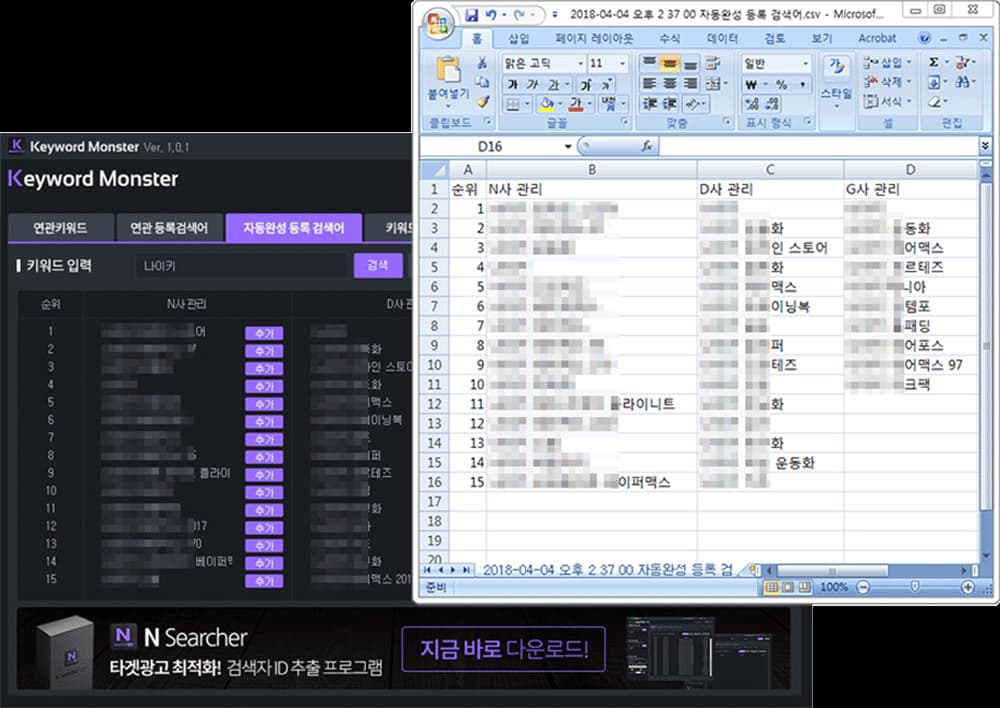Viewport: 1000px width, 708px height.
Task: Increase font size in Excel ribbon
Action: tap(587, 84)
